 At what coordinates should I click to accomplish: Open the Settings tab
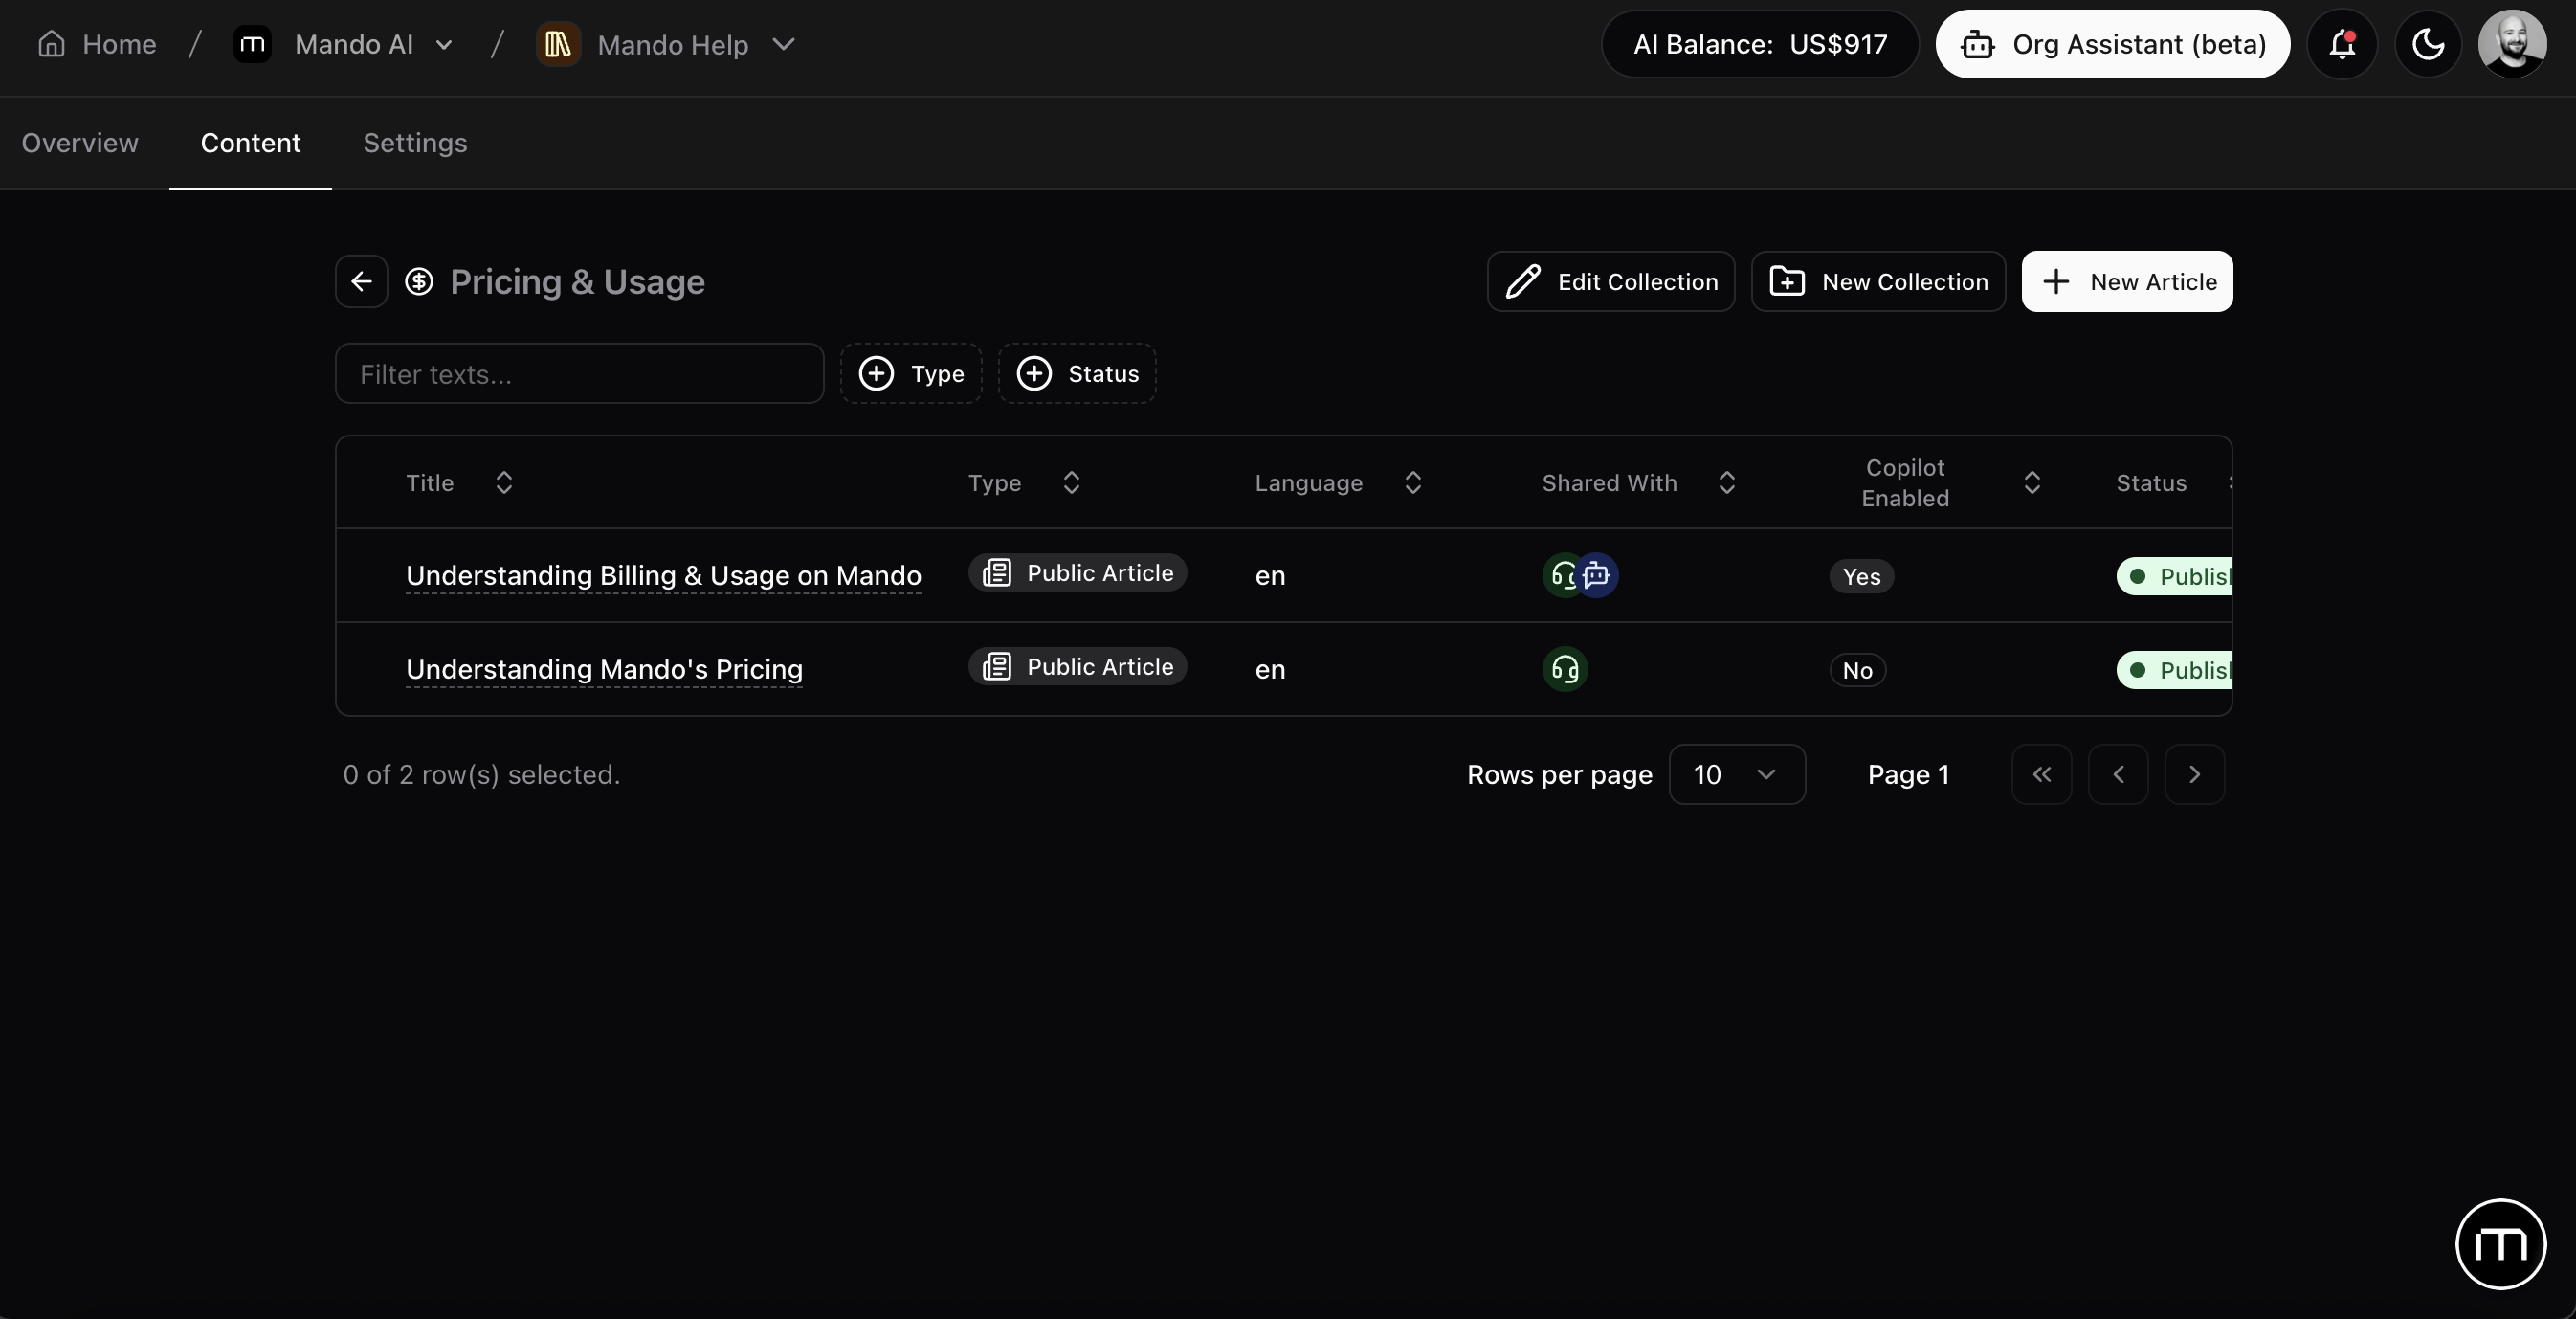(x=415, y=143)
